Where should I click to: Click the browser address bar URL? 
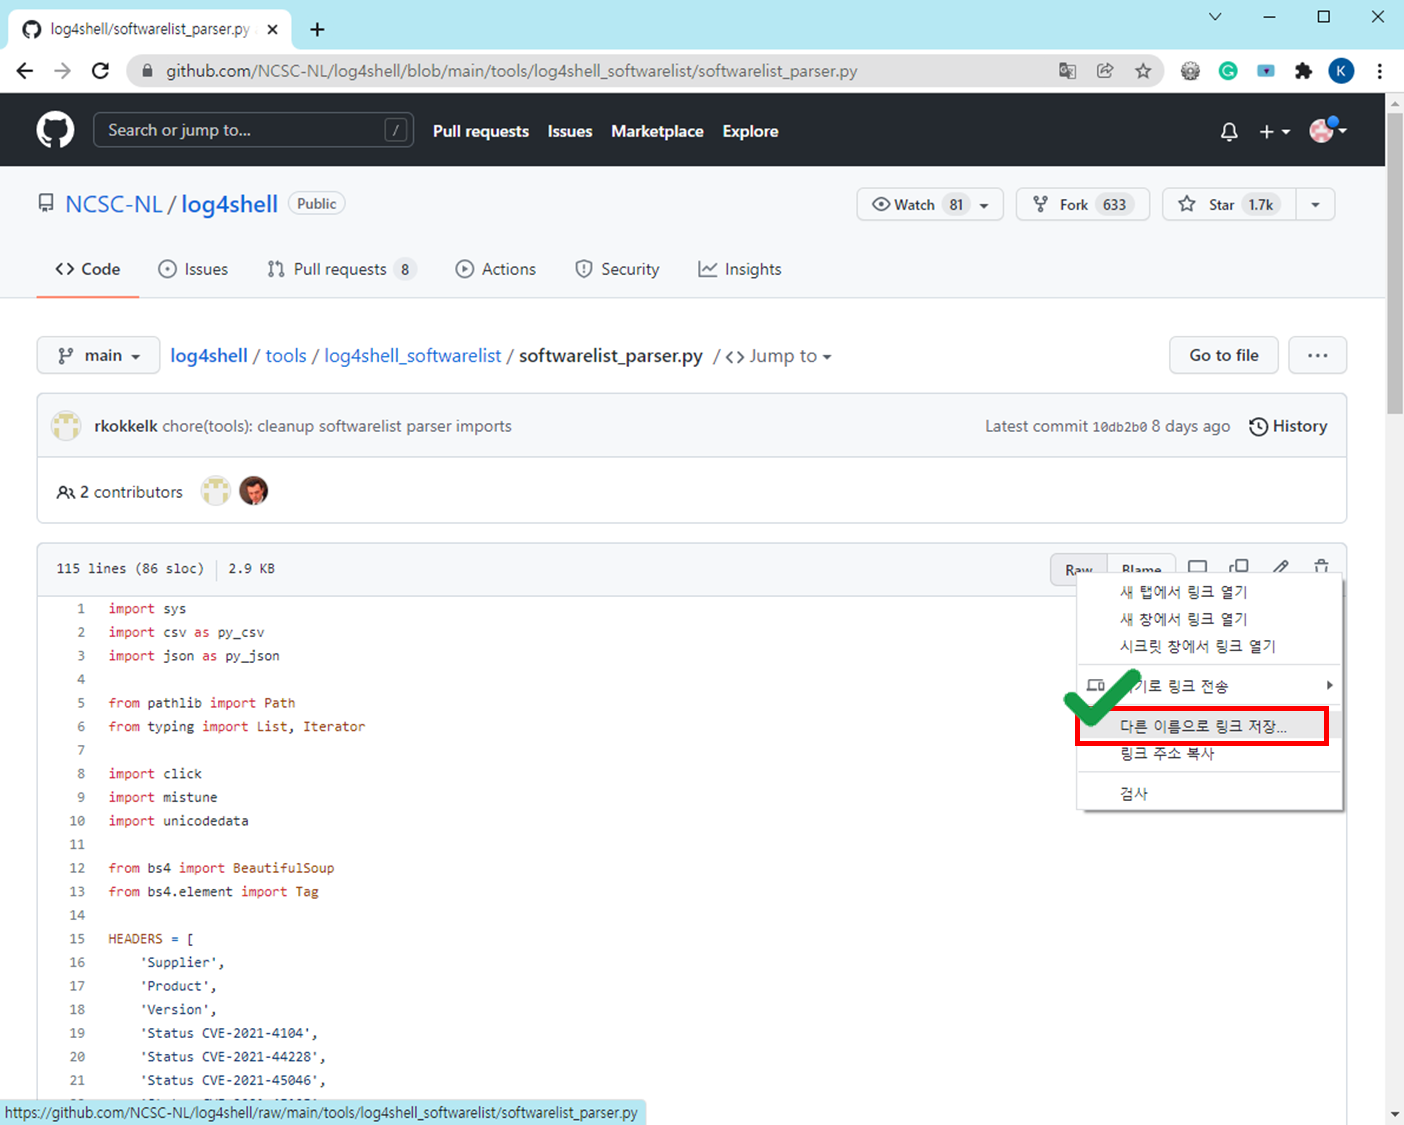tap(512, 71)
